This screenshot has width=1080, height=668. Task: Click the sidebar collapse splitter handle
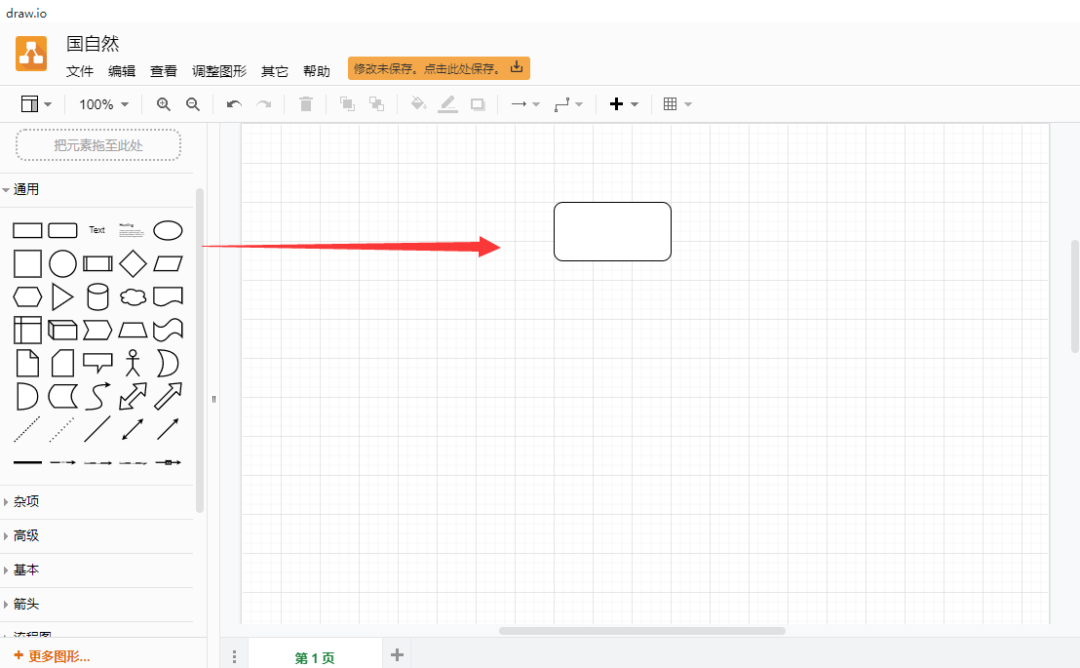pyautogui.click(x=214, y=399)
